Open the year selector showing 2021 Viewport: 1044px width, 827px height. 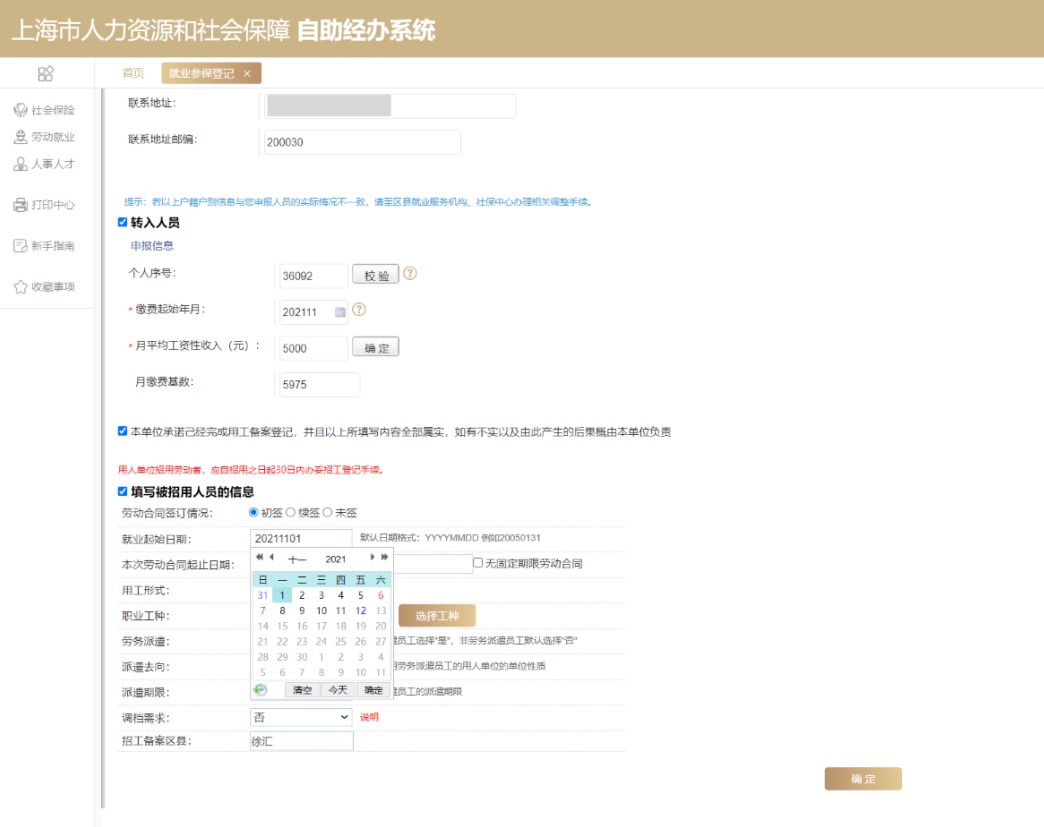[x=336, y=559]
